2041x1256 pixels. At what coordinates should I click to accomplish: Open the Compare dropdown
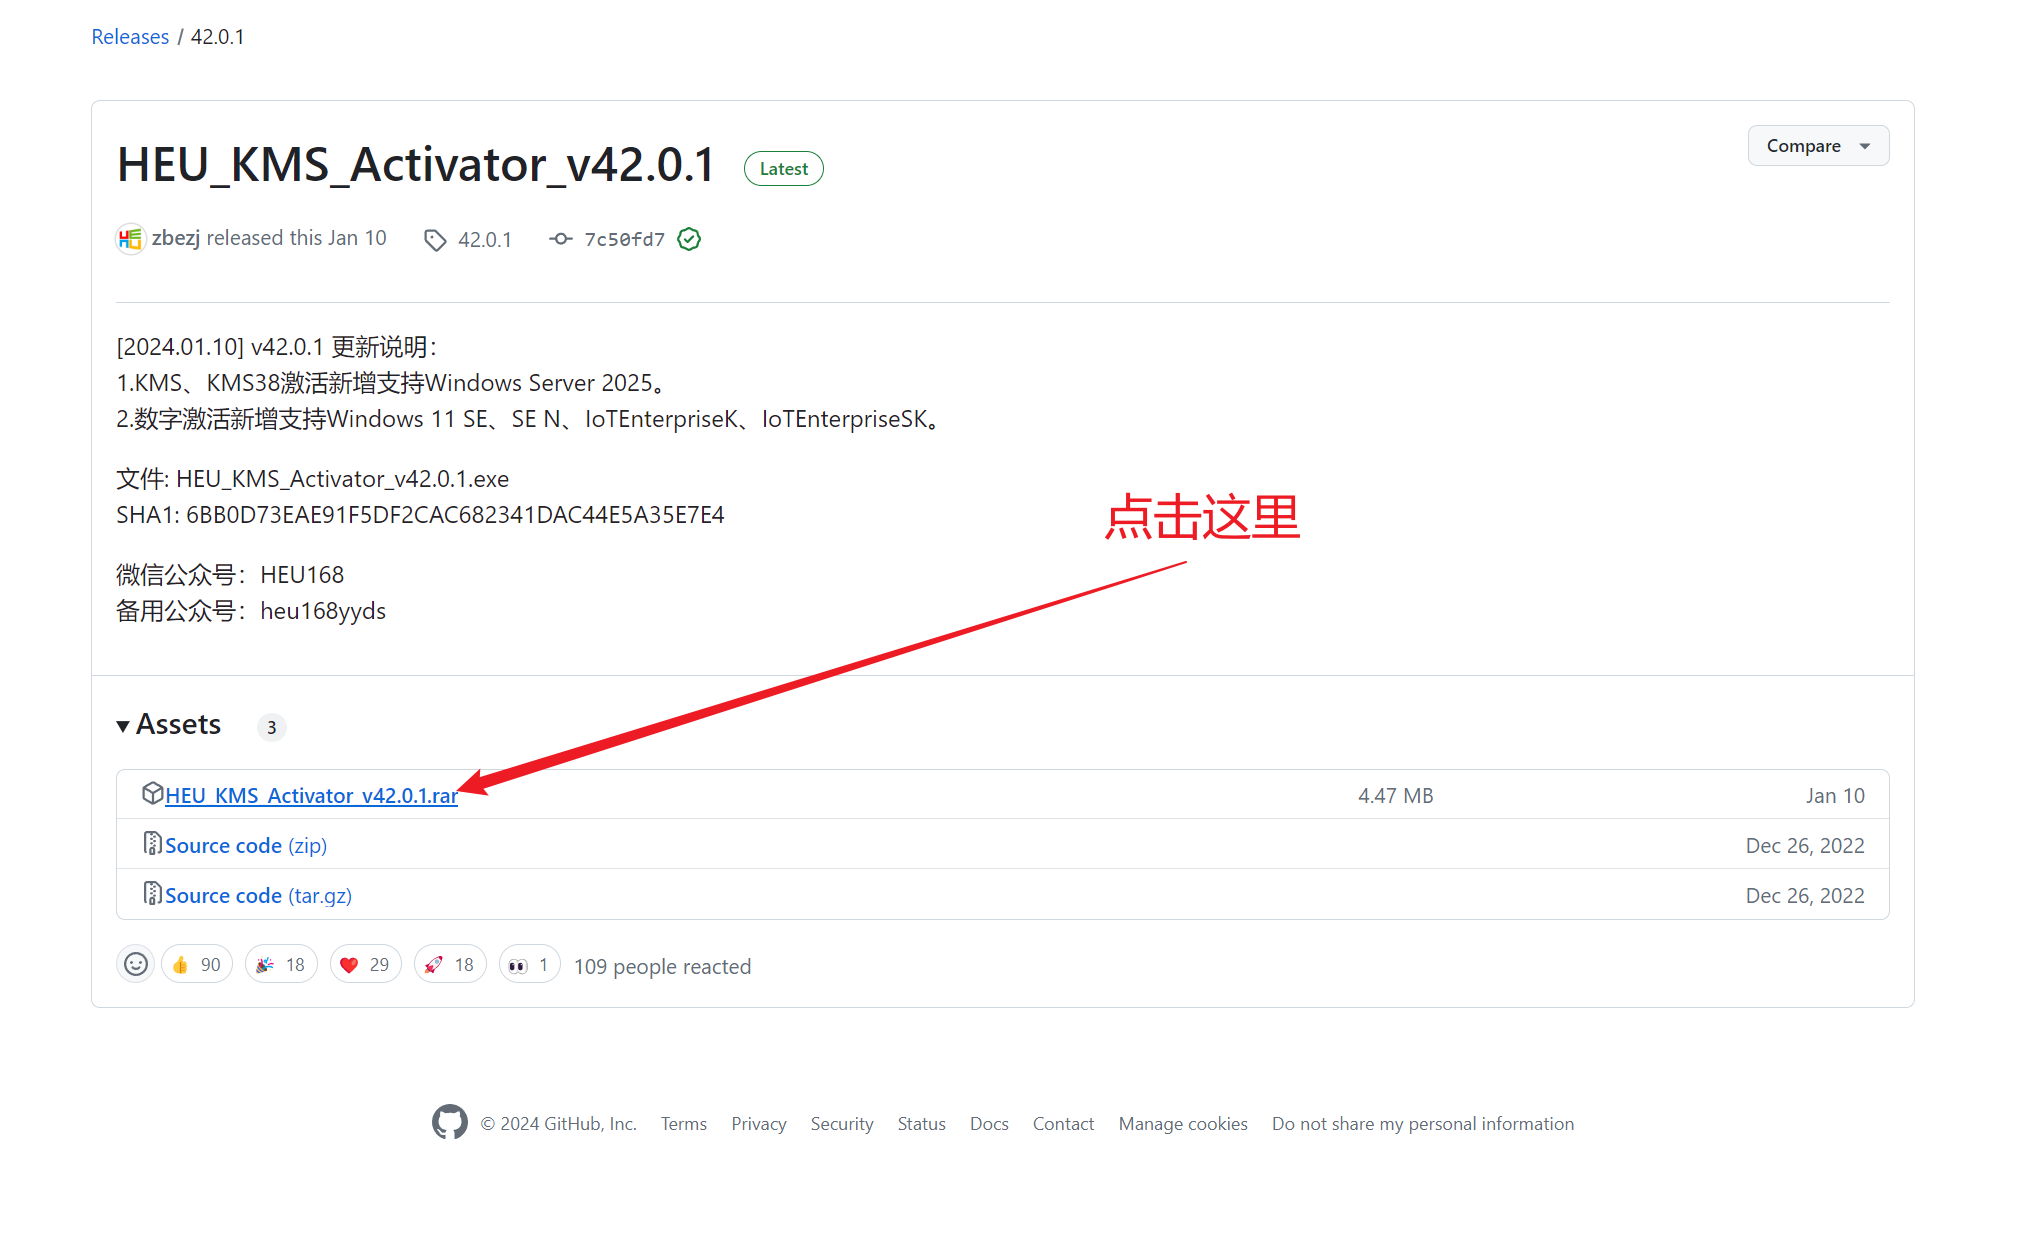click(1818, 146)
